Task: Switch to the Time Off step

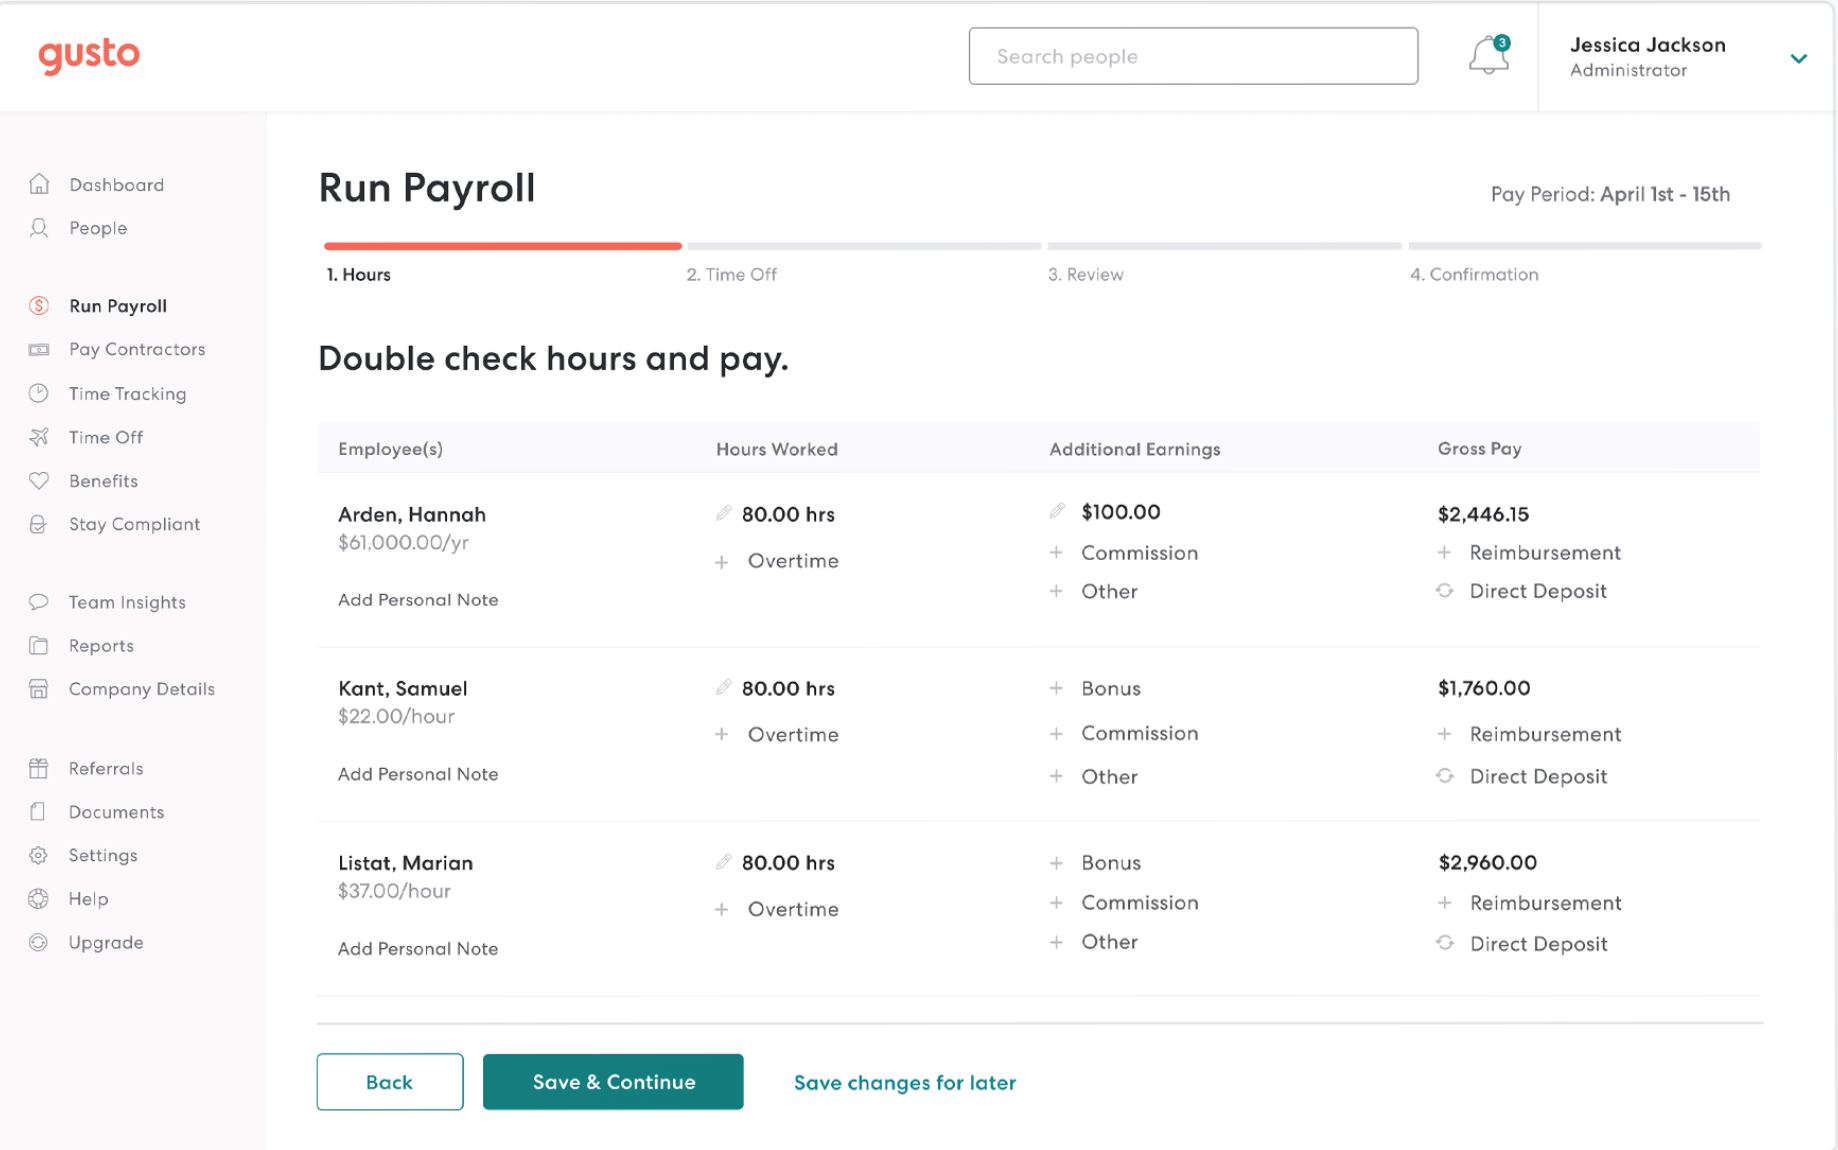Action: tap(731, 274)
